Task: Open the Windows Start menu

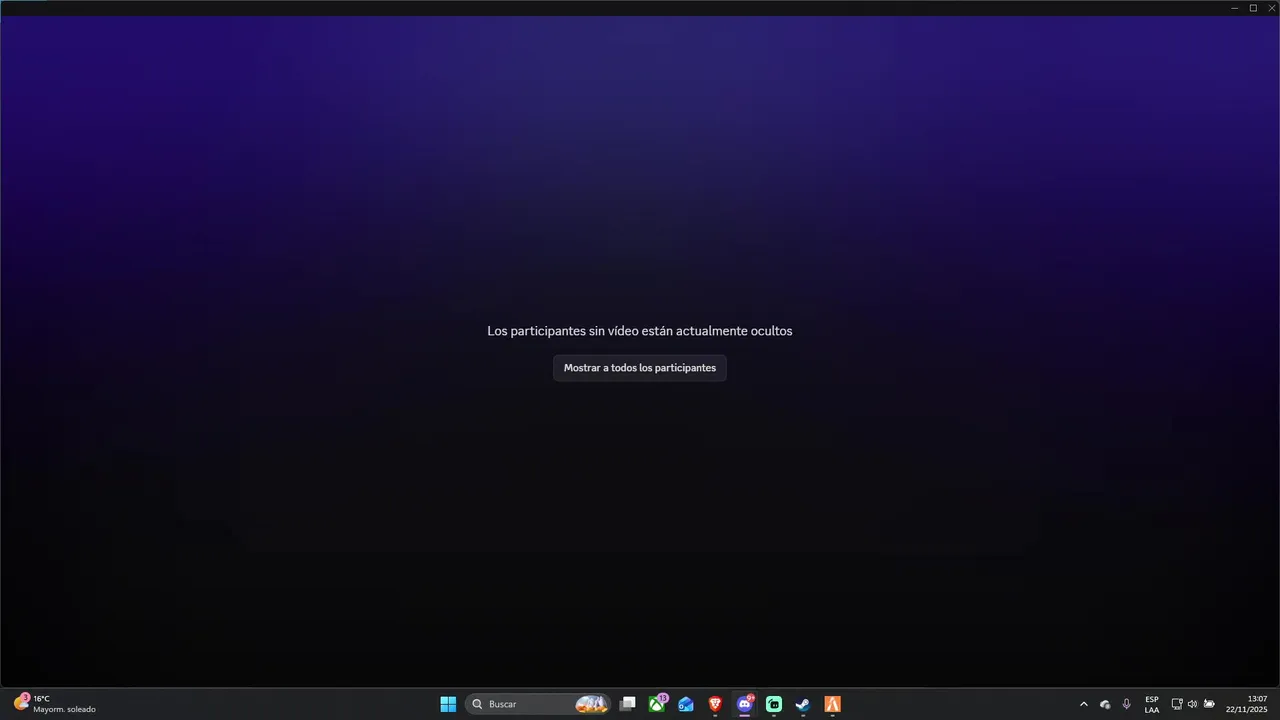Action: [x=448, y=704]
